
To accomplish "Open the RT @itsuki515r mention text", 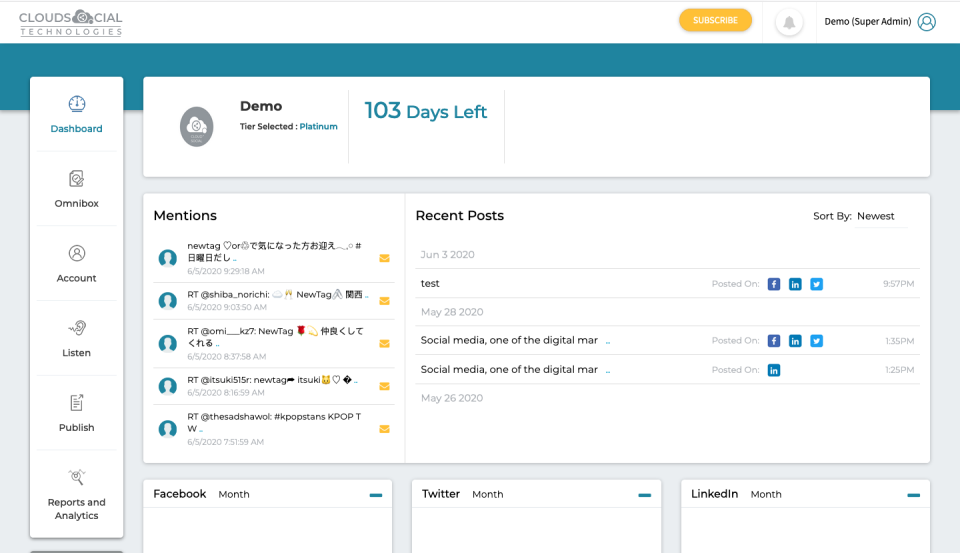I will pos(272,380).
